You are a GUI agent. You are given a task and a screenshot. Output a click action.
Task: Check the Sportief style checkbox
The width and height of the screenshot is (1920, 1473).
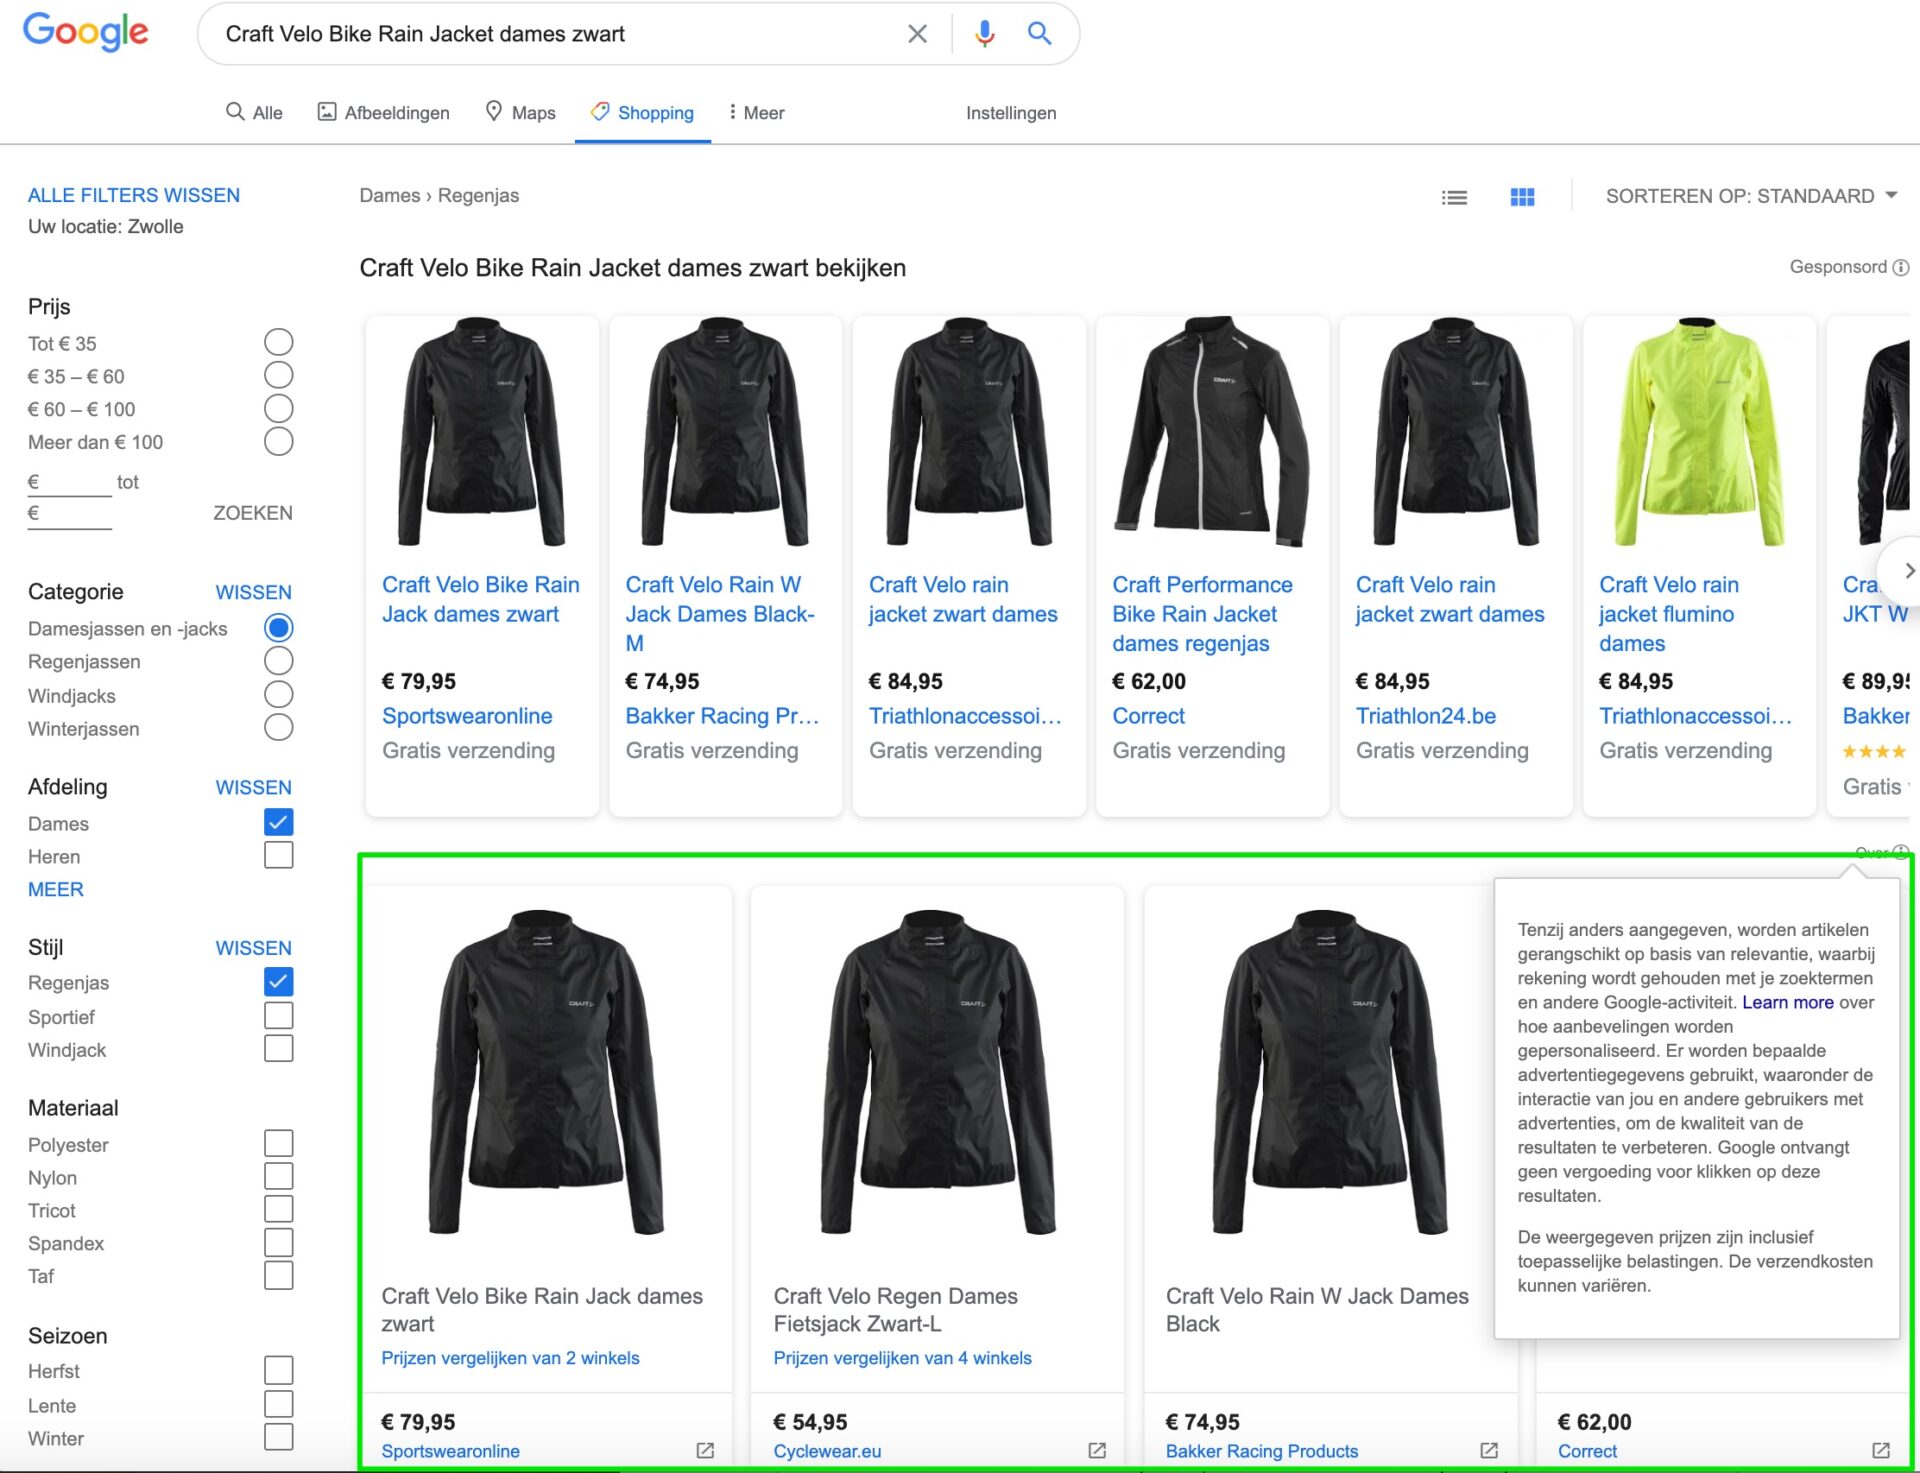click(x=279, y=1015)
